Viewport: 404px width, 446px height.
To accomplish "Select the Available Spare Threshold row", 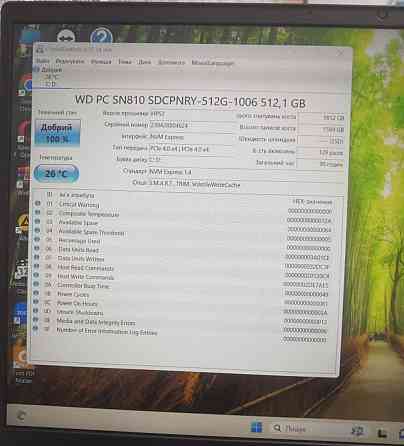I will tap(182, 235).
